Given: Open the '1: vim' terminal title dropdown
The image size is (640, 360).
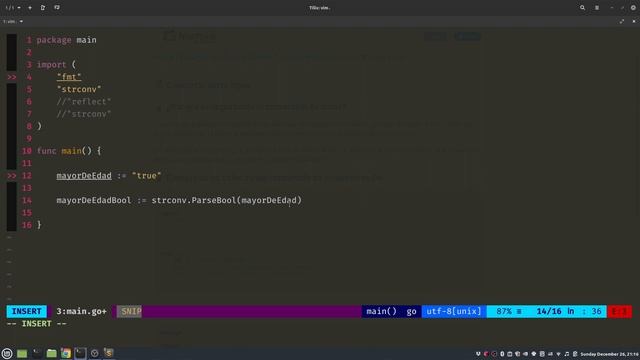Looking at the screenshot, I should [x=13, y=21].
